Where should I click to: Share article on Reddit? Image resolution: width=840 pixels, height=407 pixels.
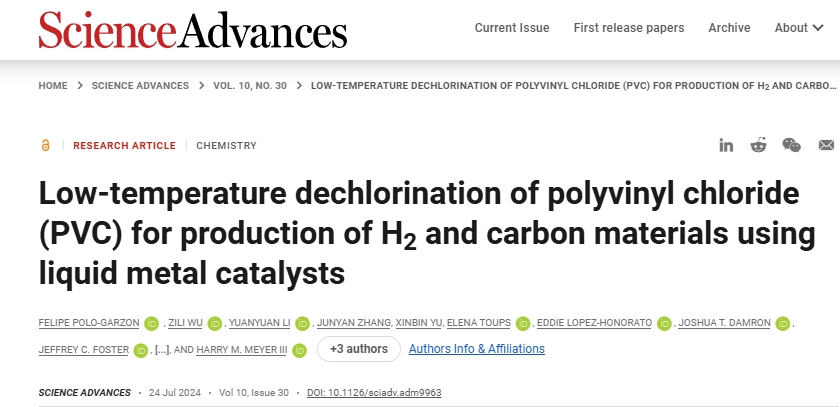758,145
